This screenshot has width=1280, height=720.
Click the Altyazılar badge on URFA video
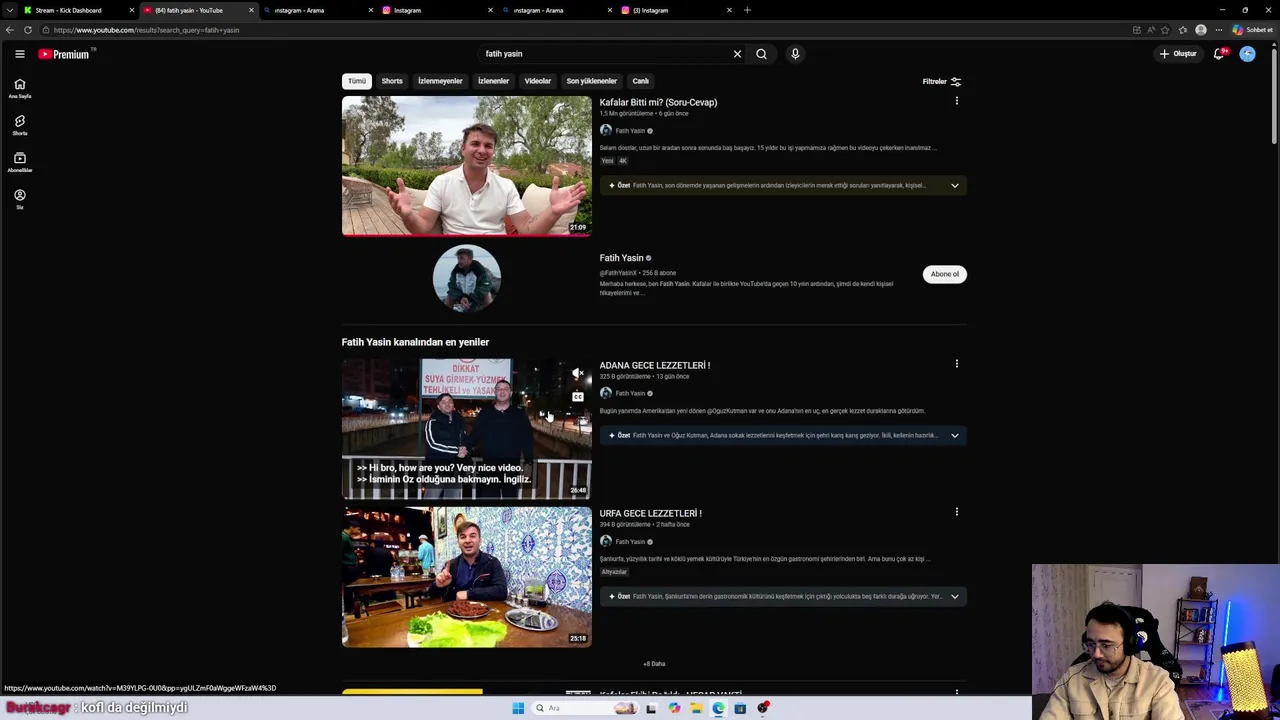pyautogui.click(x=614, y=572)
